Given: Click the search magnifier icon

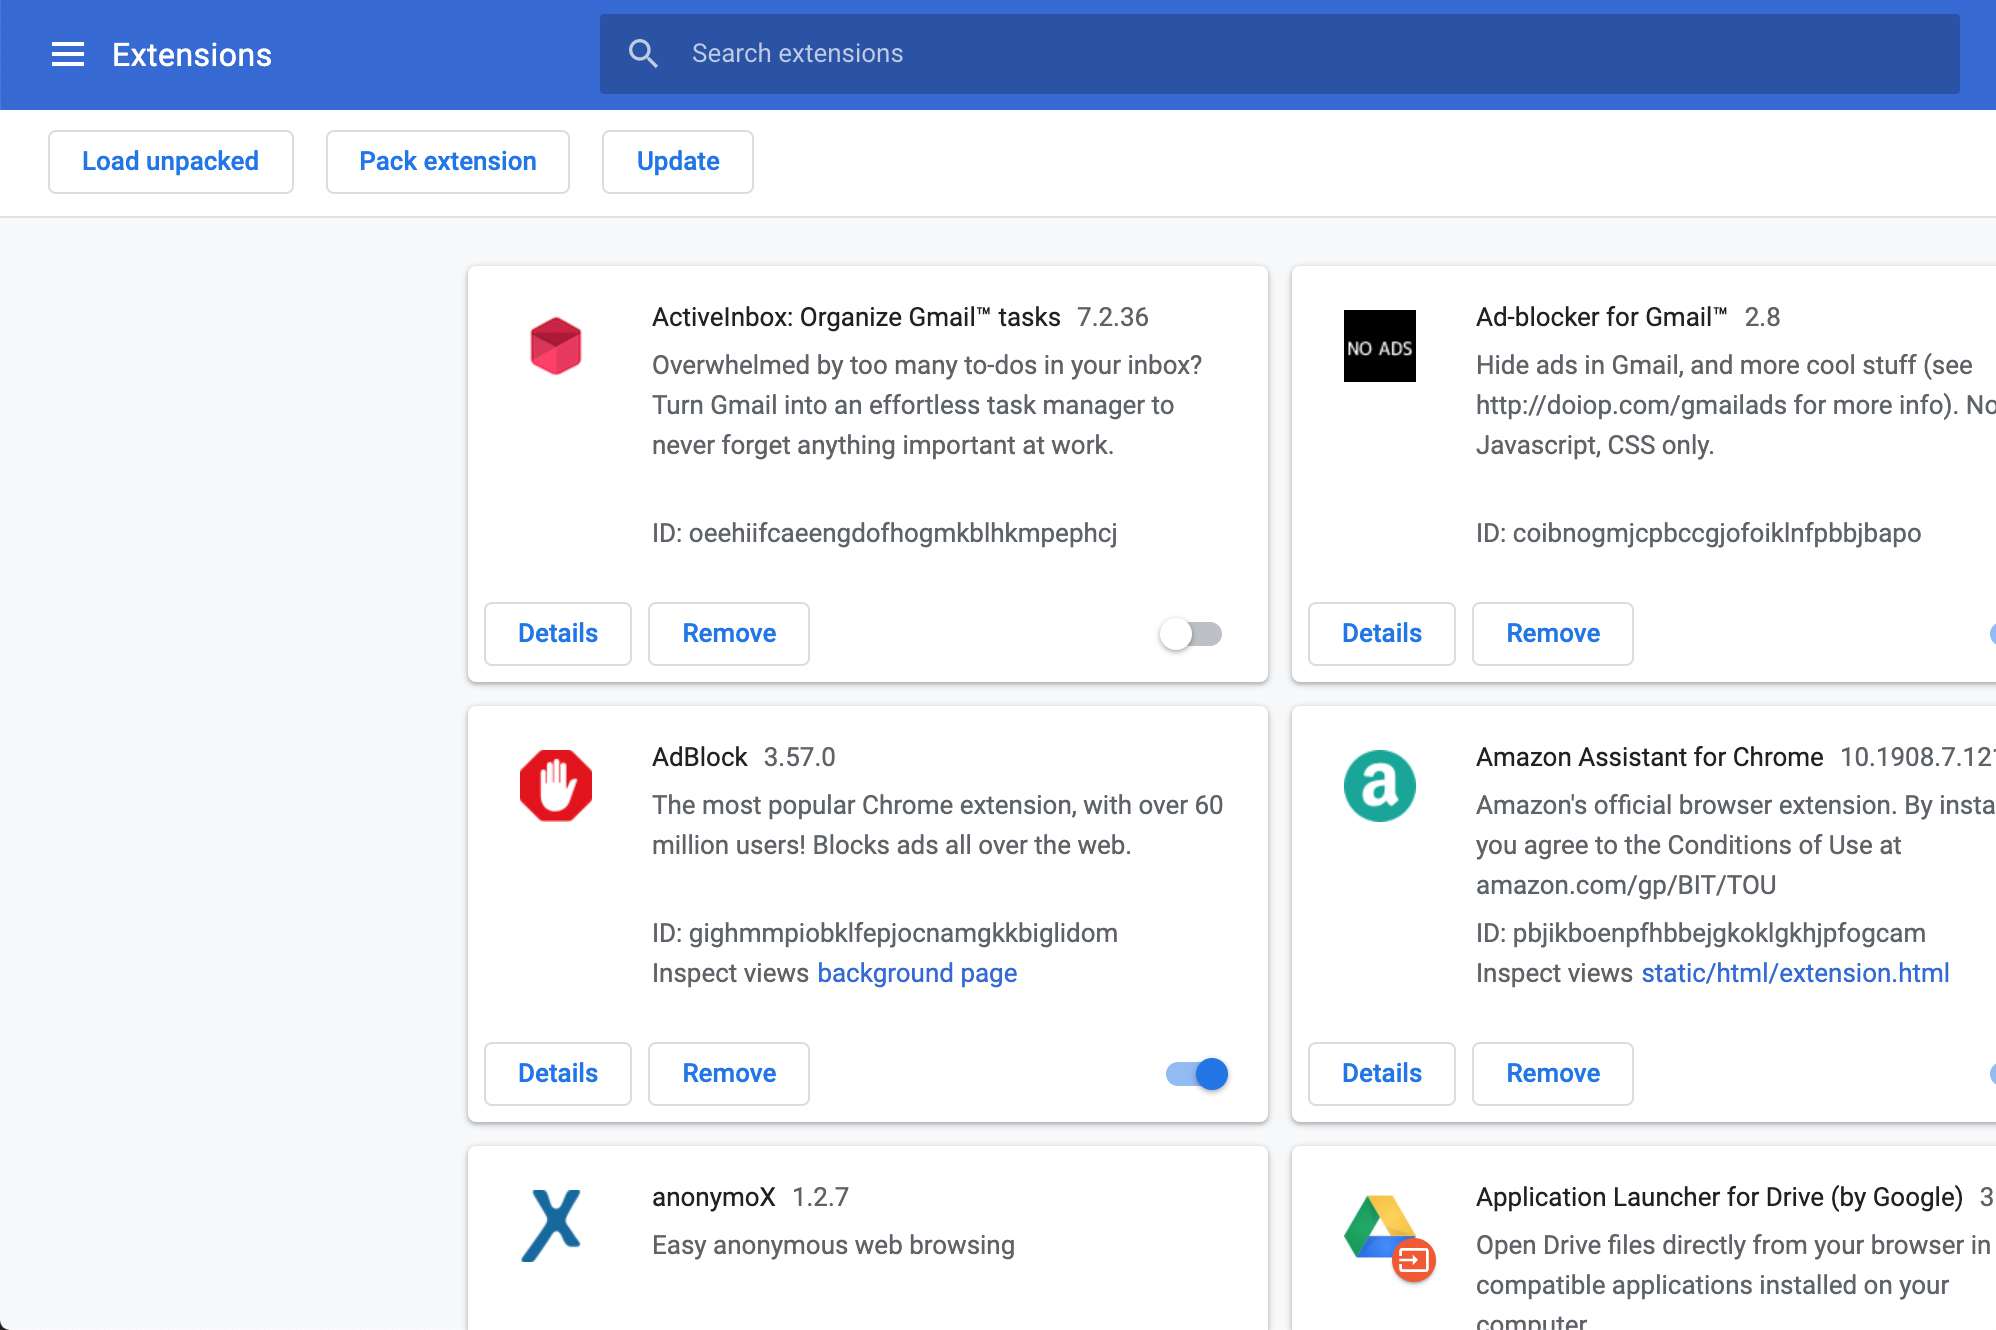Looking at the screenshot, I should [x=643, y=54].
